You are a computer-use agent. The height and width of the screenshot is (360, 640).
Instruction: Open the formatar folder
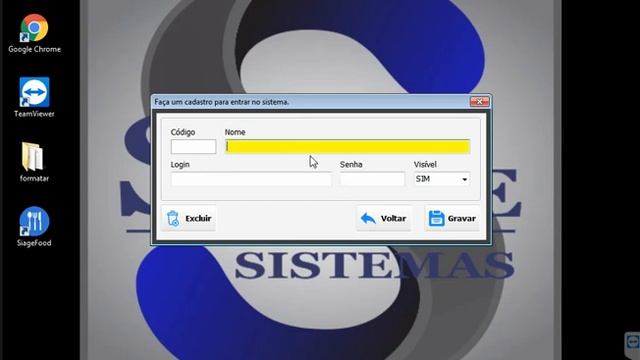[x=34, y=162]
